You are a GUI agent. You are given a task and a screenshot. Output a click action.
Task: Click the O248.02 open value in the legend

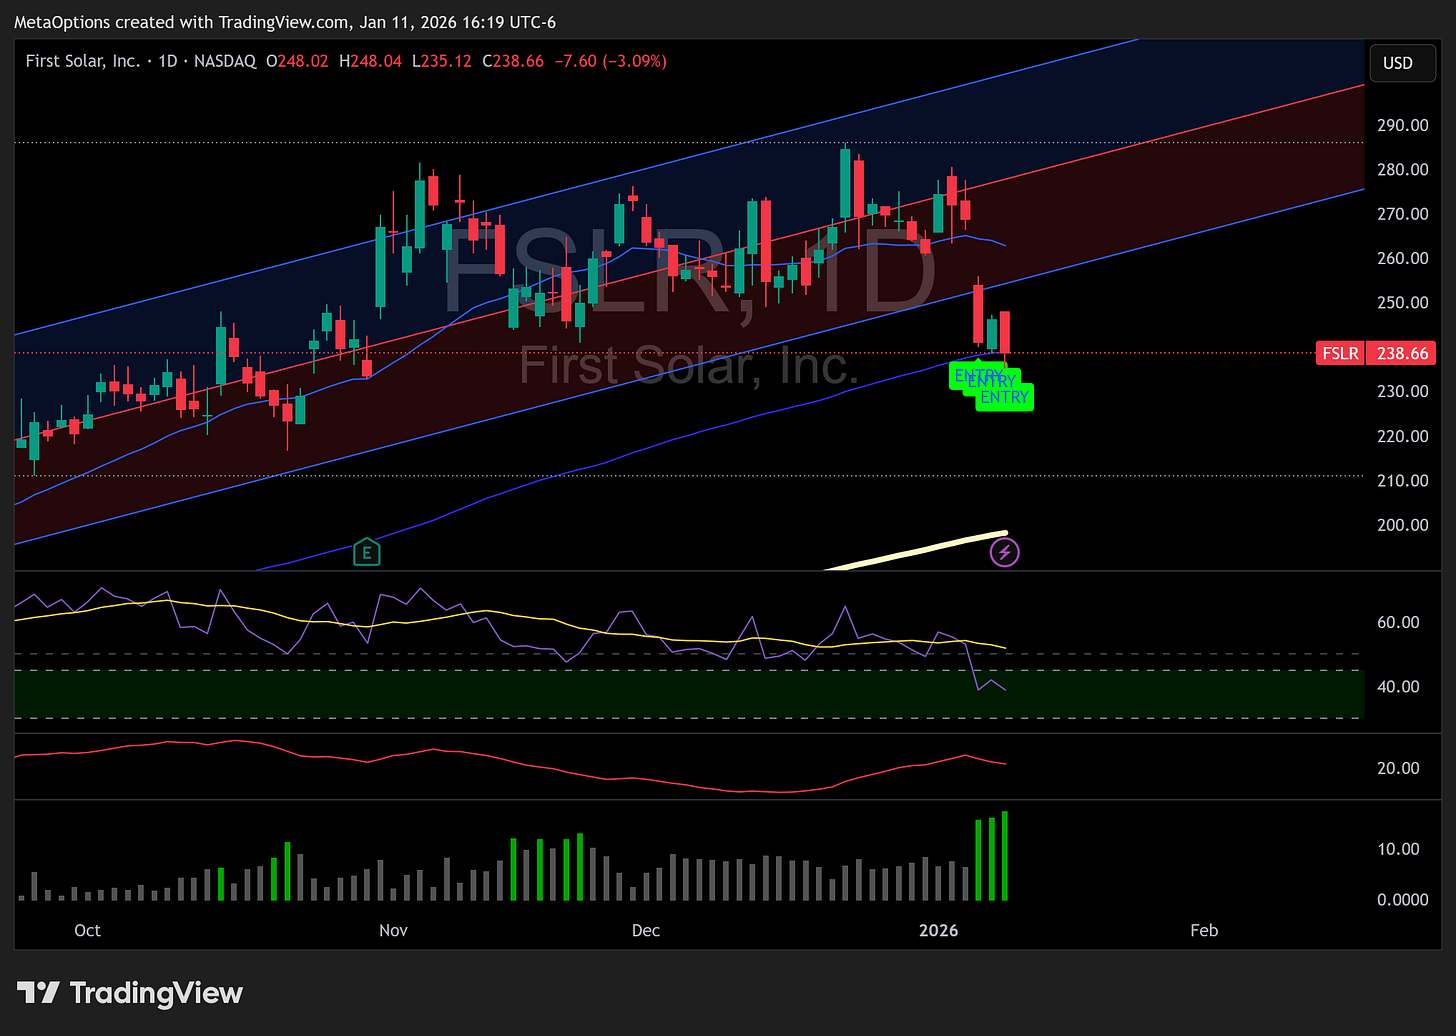tap(297, 61)
